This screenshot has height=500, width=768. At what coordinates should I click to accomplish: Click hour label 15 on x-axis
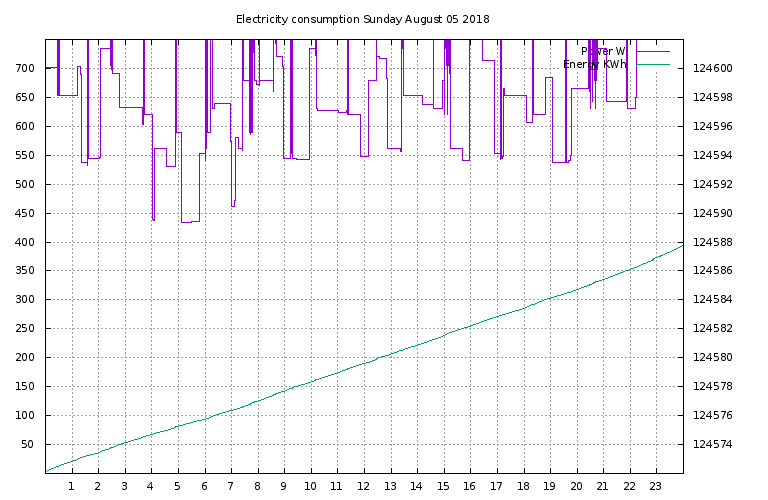pyautogui.click(x=443, y=486)
